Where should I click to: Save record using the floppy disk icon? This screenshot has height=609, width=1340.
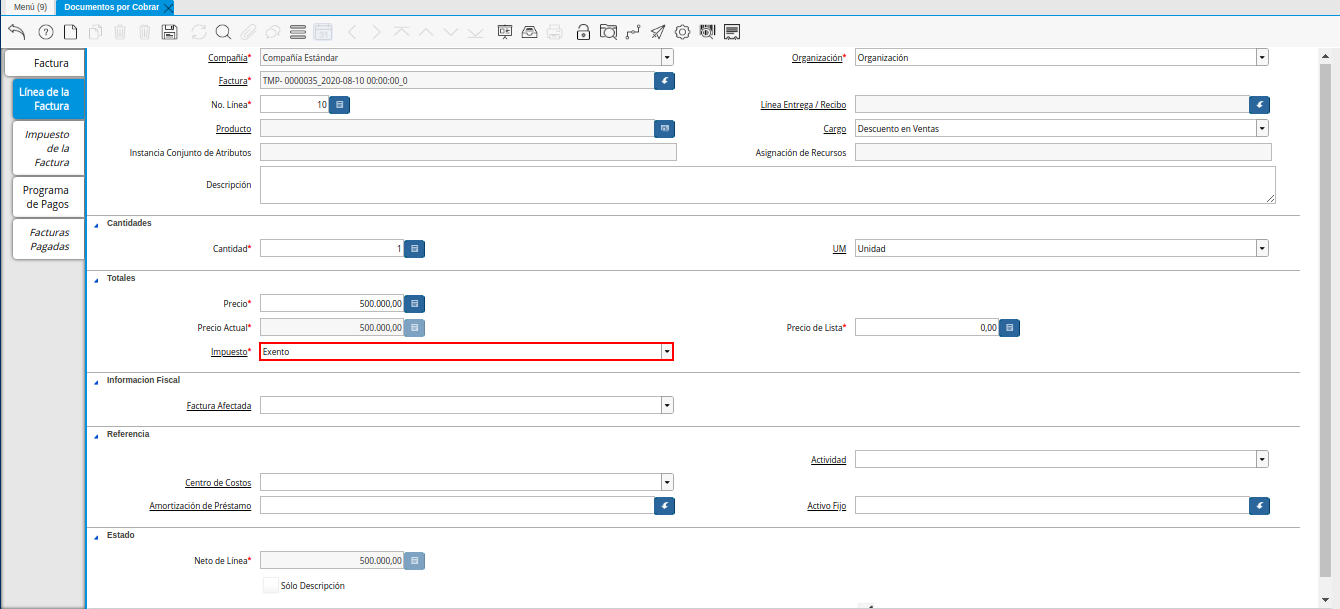(169, 32)
